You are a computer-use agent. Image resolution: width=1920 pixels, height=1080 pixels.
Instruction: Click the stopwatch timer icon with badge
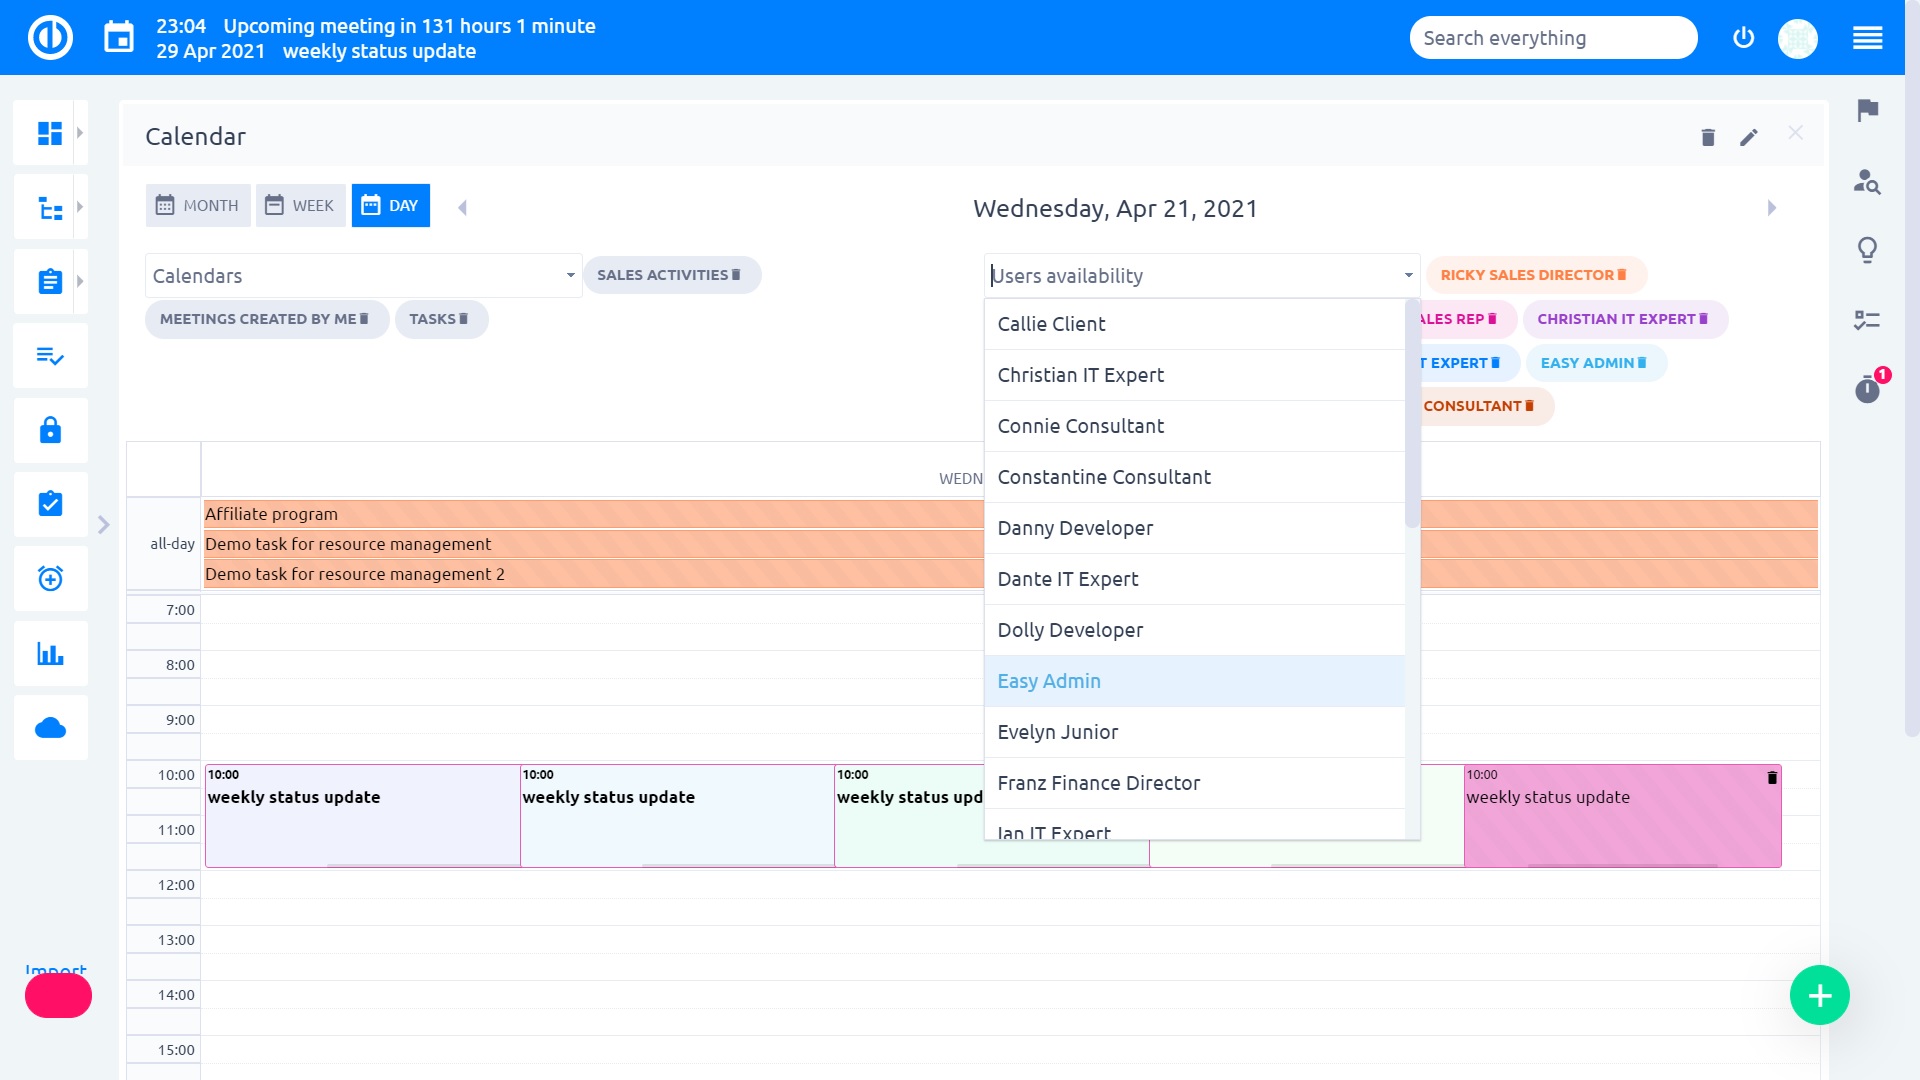coord(1867,389)
